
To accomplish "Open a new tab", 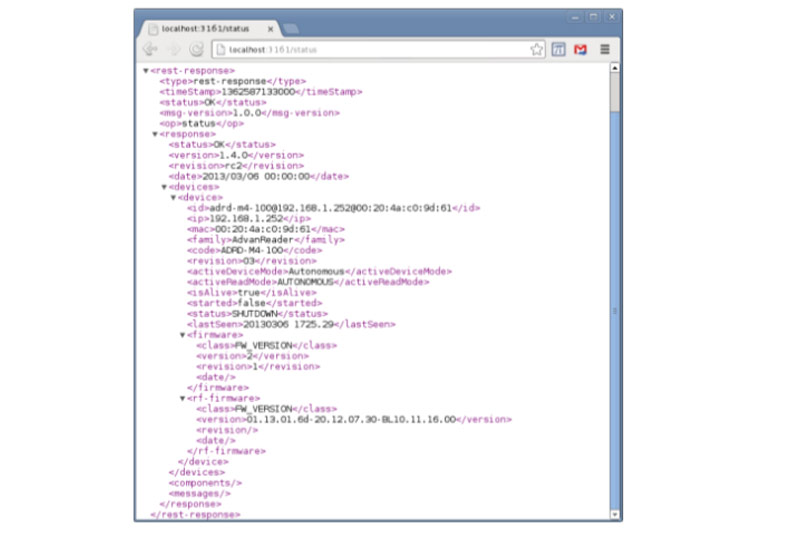I will coord(291,29).
